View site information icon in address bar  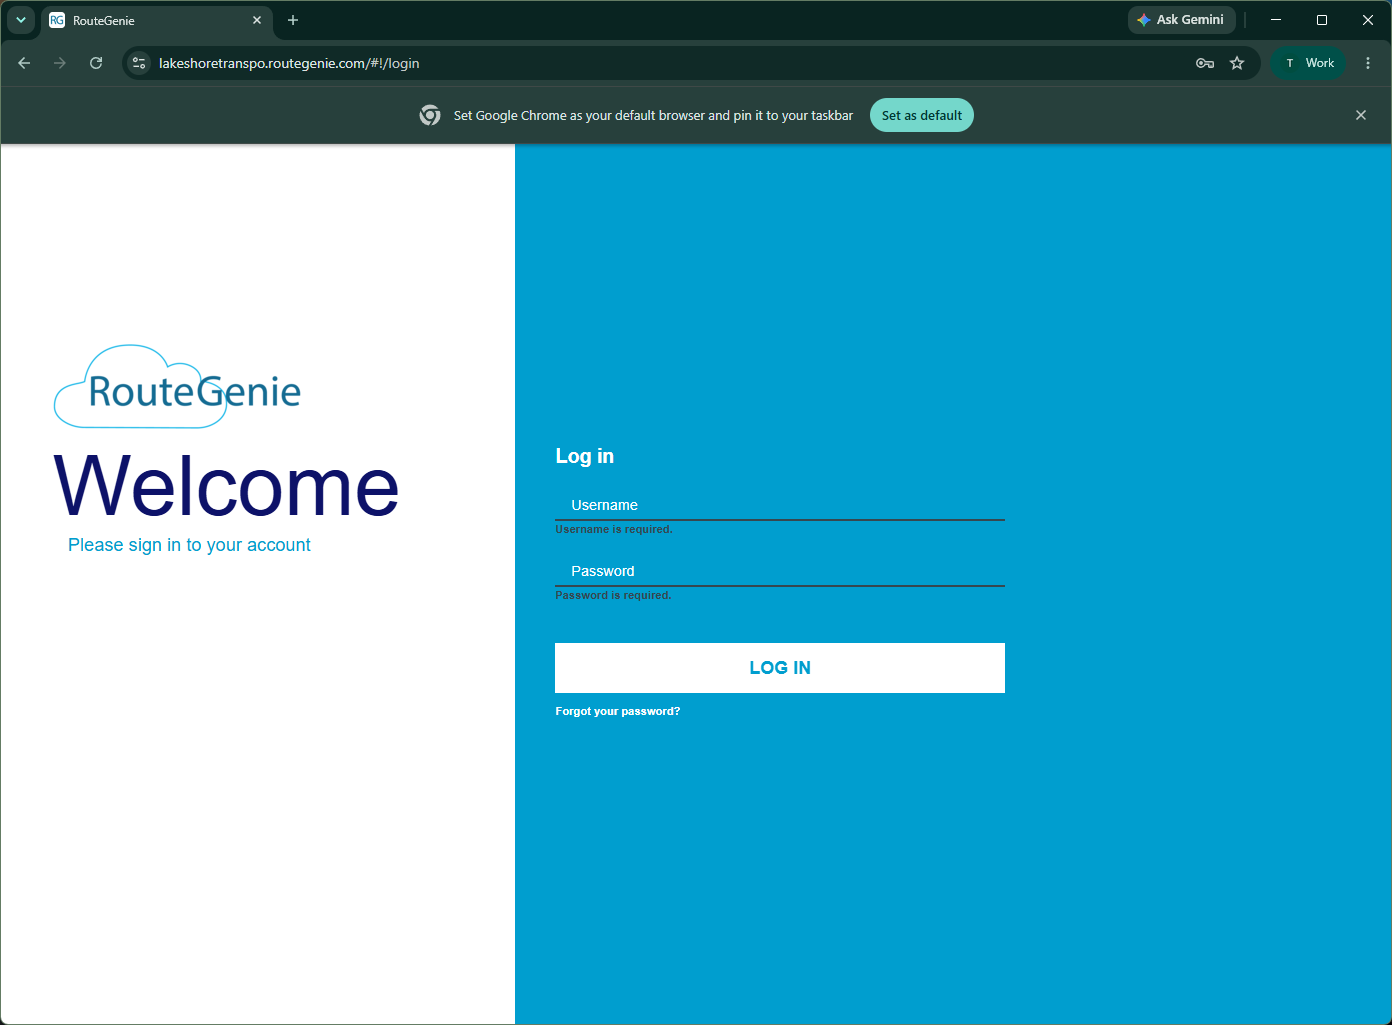(140, 63)
